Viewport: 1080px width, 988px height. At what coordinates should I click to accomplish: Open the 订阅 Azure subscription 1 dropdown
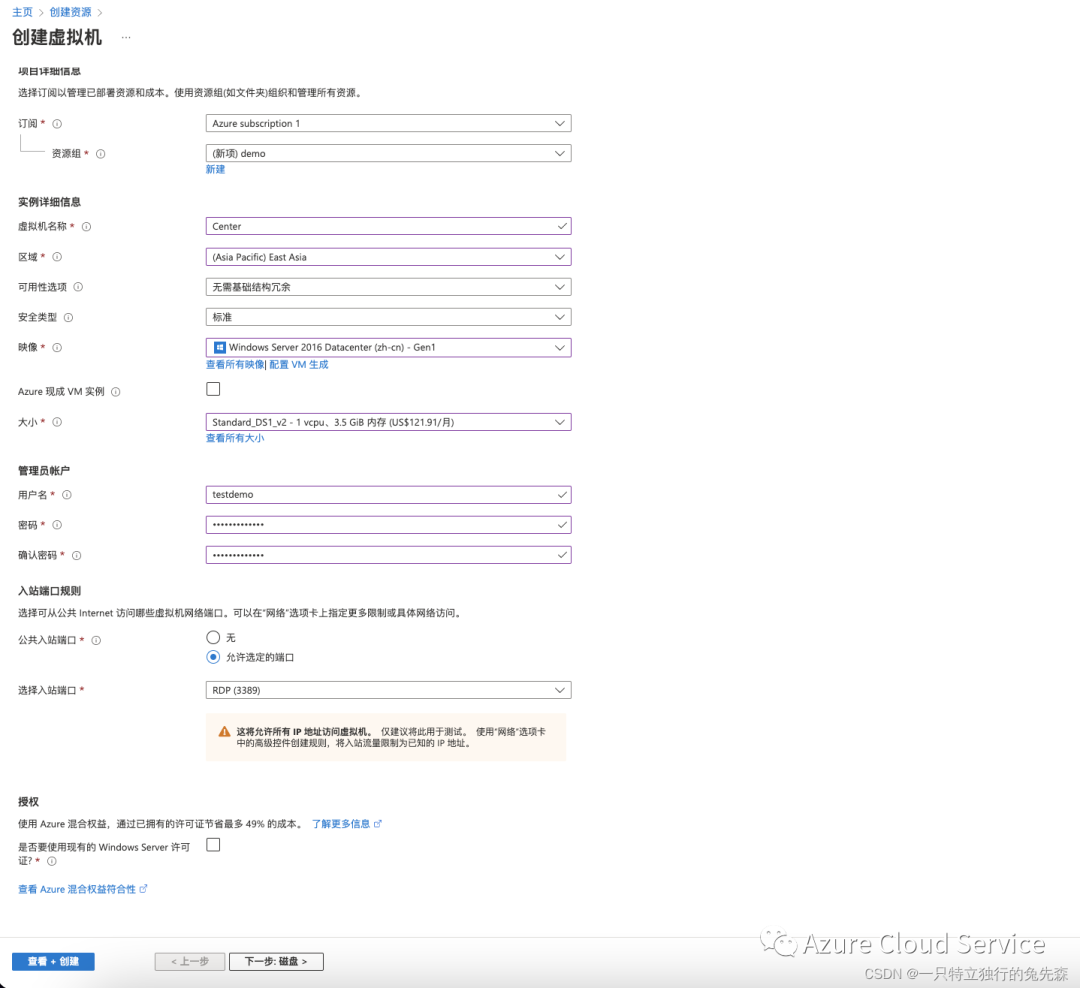click(x=388, y=123)
